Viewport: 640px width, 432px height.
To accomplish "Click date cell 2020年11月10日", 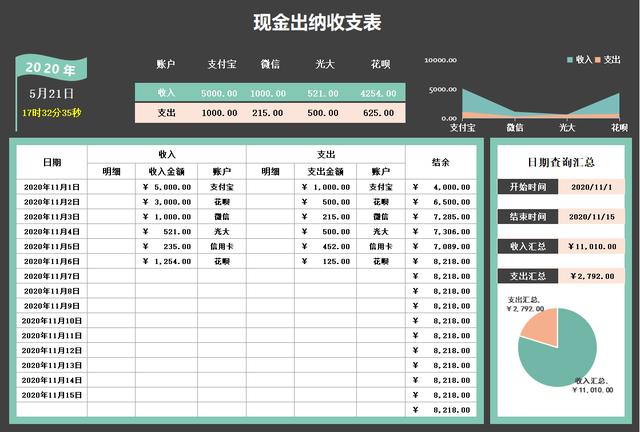I will click(52, 321).
